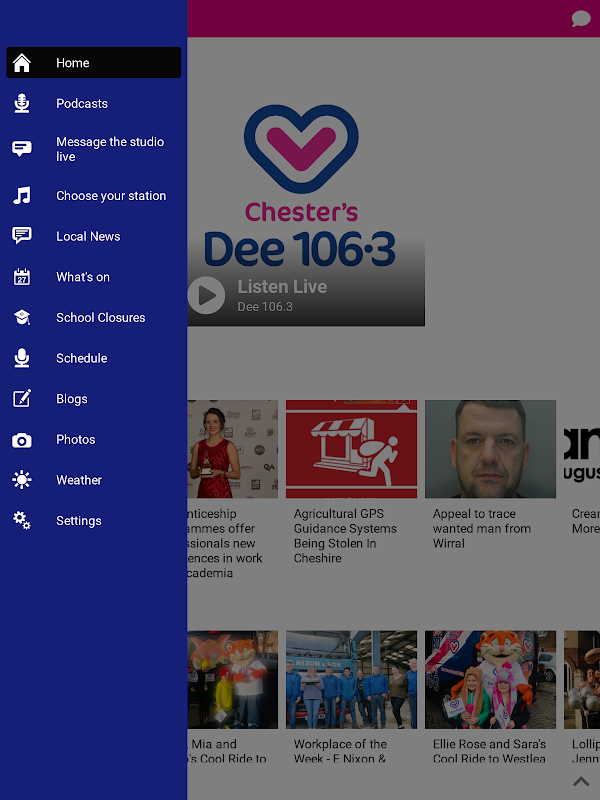Open What's on menu item
The height and width of the screenshot is (800, 600).
(x=93, y=277)
